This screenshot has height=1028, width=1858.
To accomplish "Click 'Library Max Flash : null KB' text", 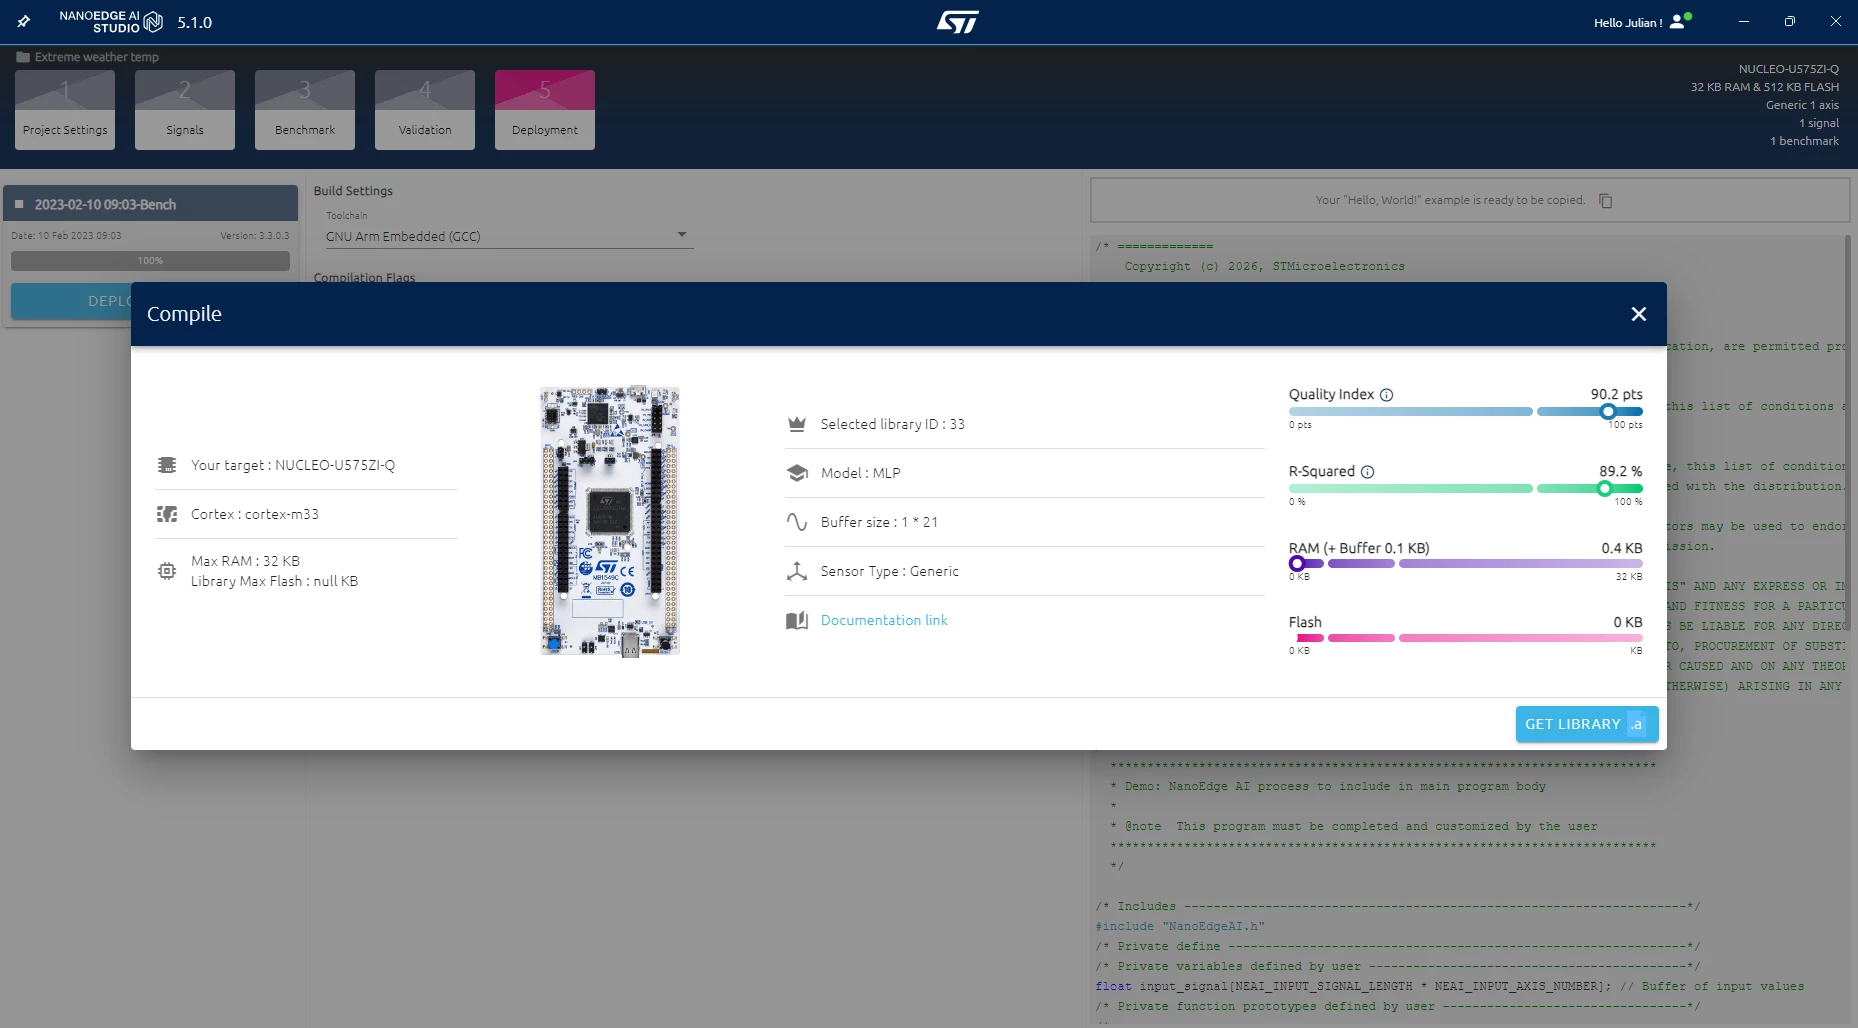I will (275, 581).
